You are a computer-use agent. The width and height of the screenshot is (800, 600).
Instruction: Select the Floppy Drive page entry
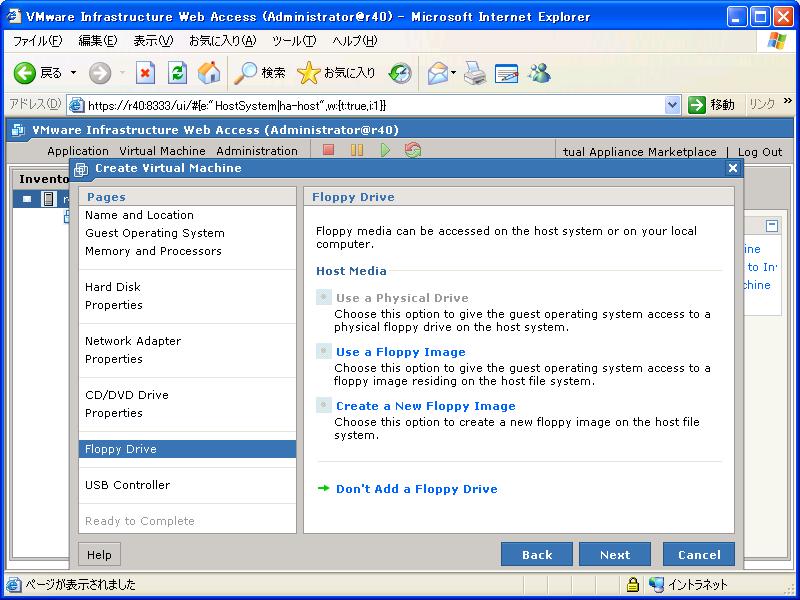[187, 449]
